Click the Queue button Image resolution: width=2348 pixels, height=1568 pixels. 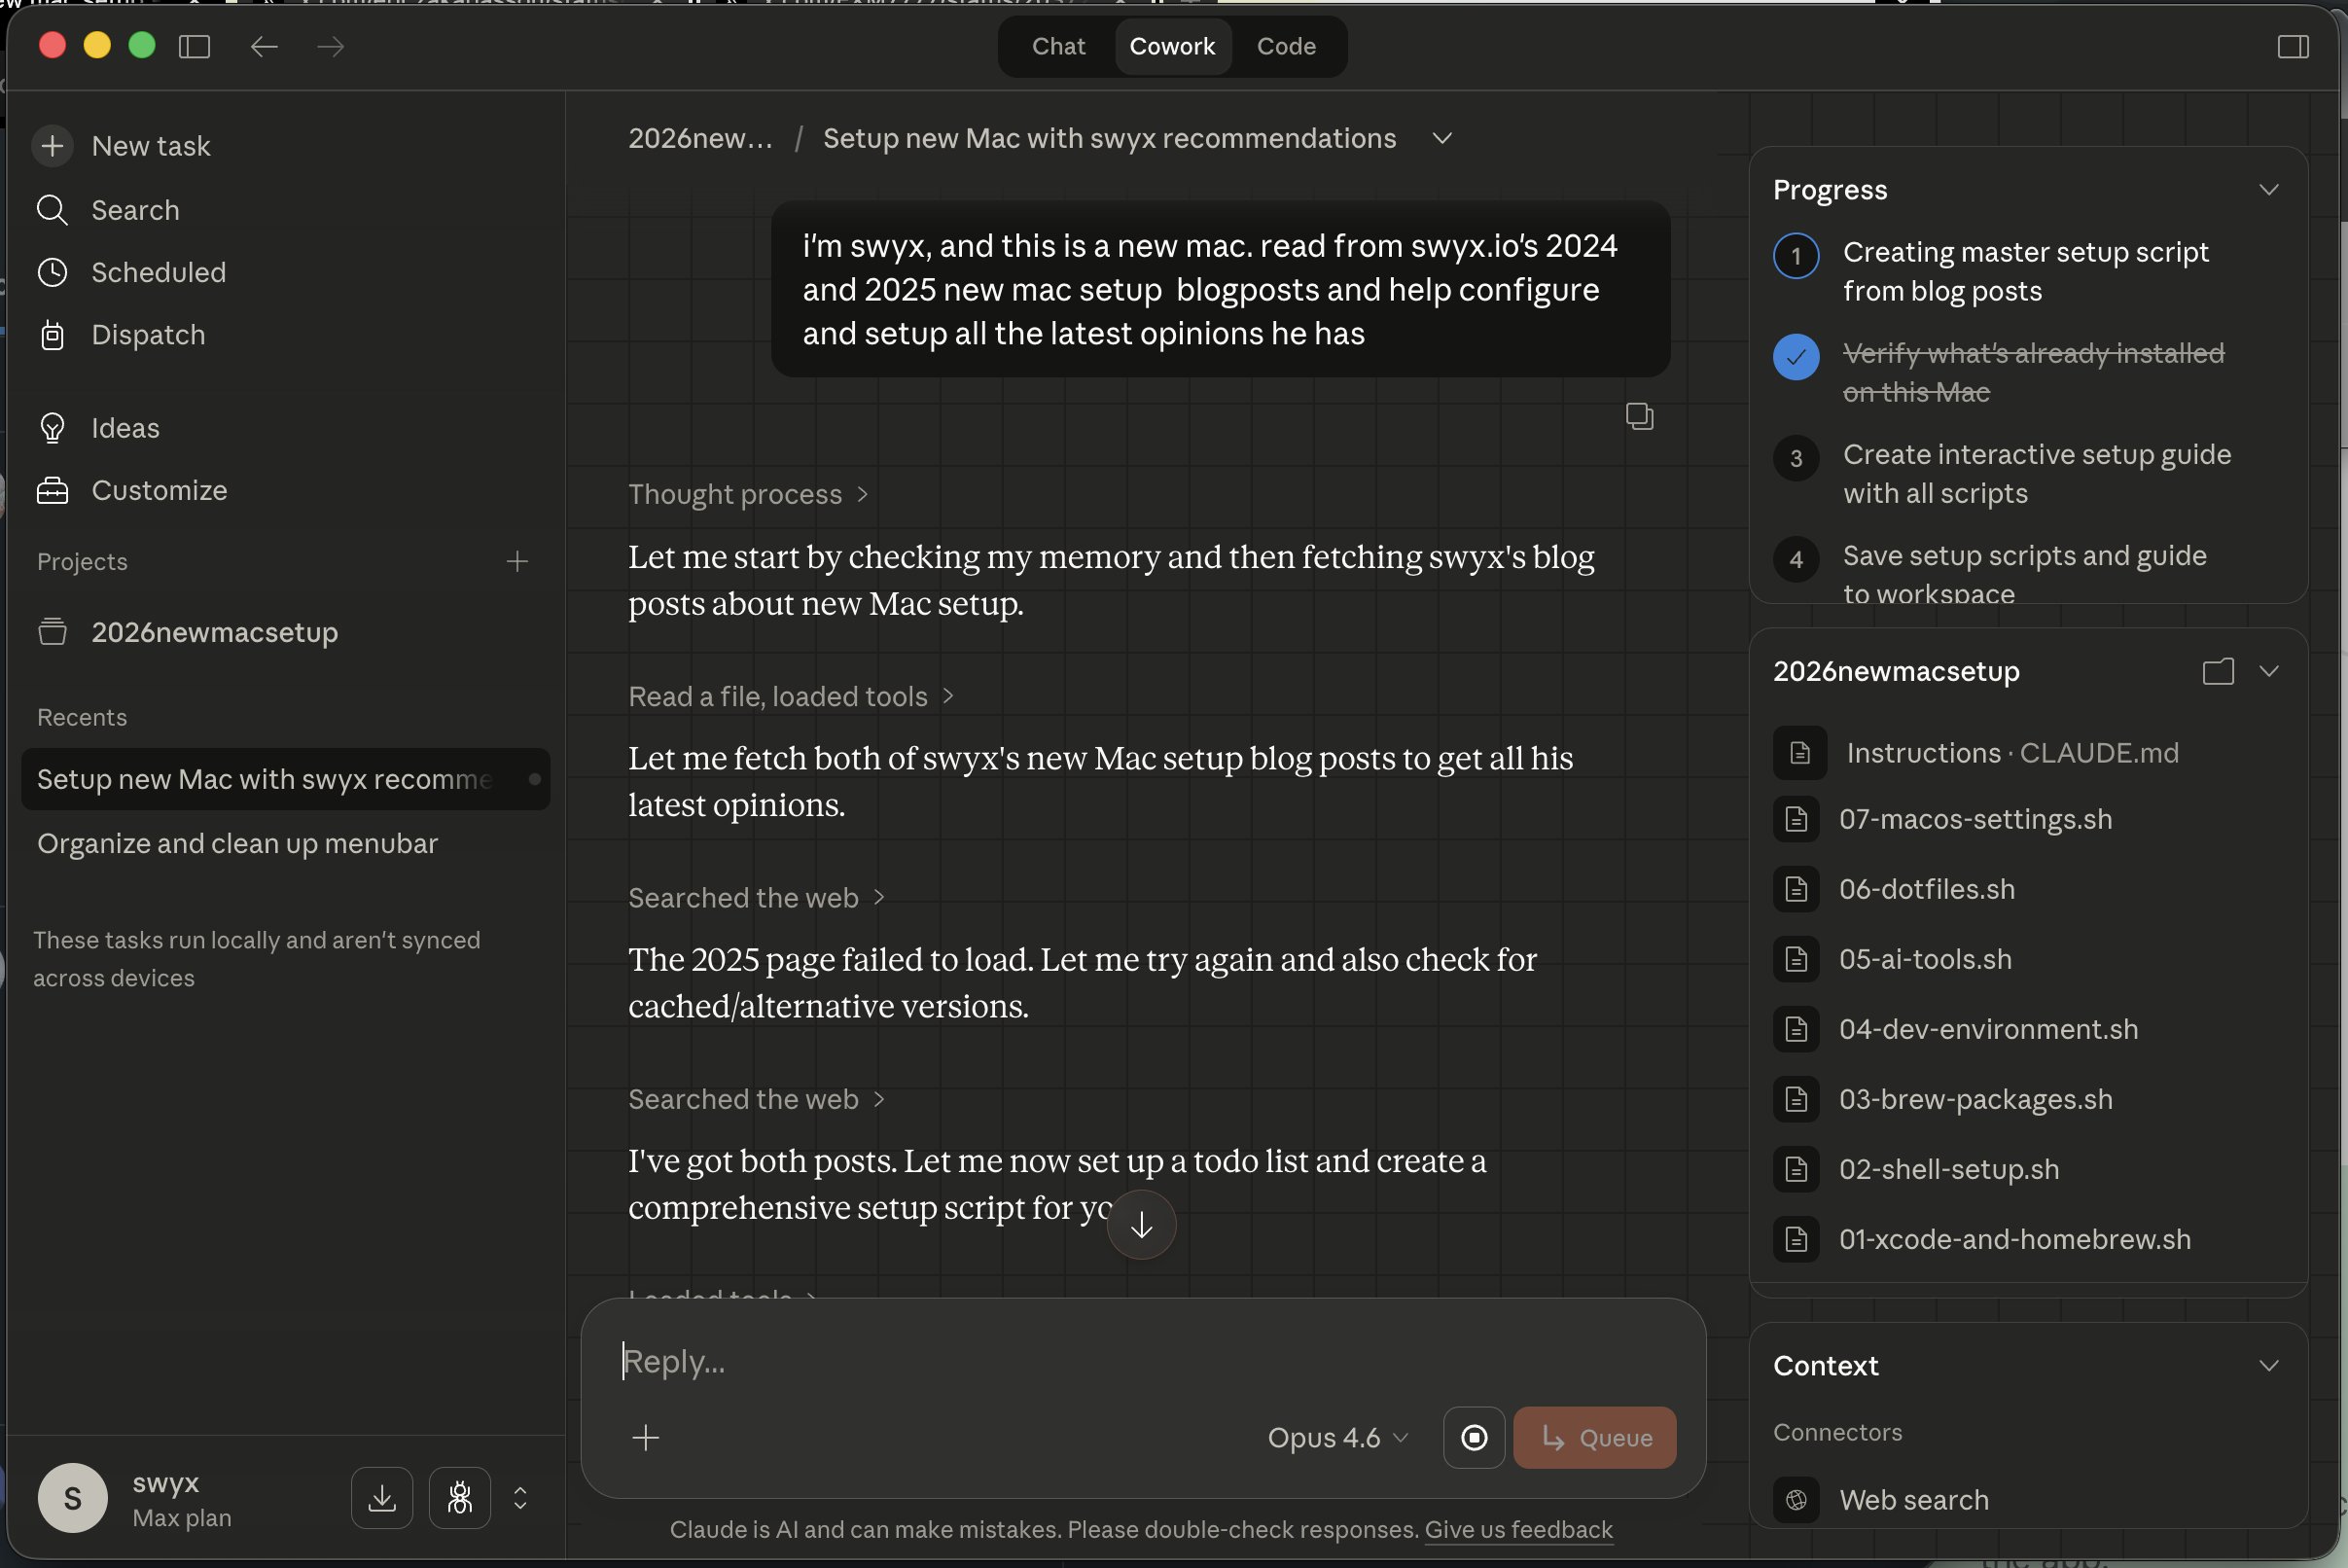click(1594, 1437)
